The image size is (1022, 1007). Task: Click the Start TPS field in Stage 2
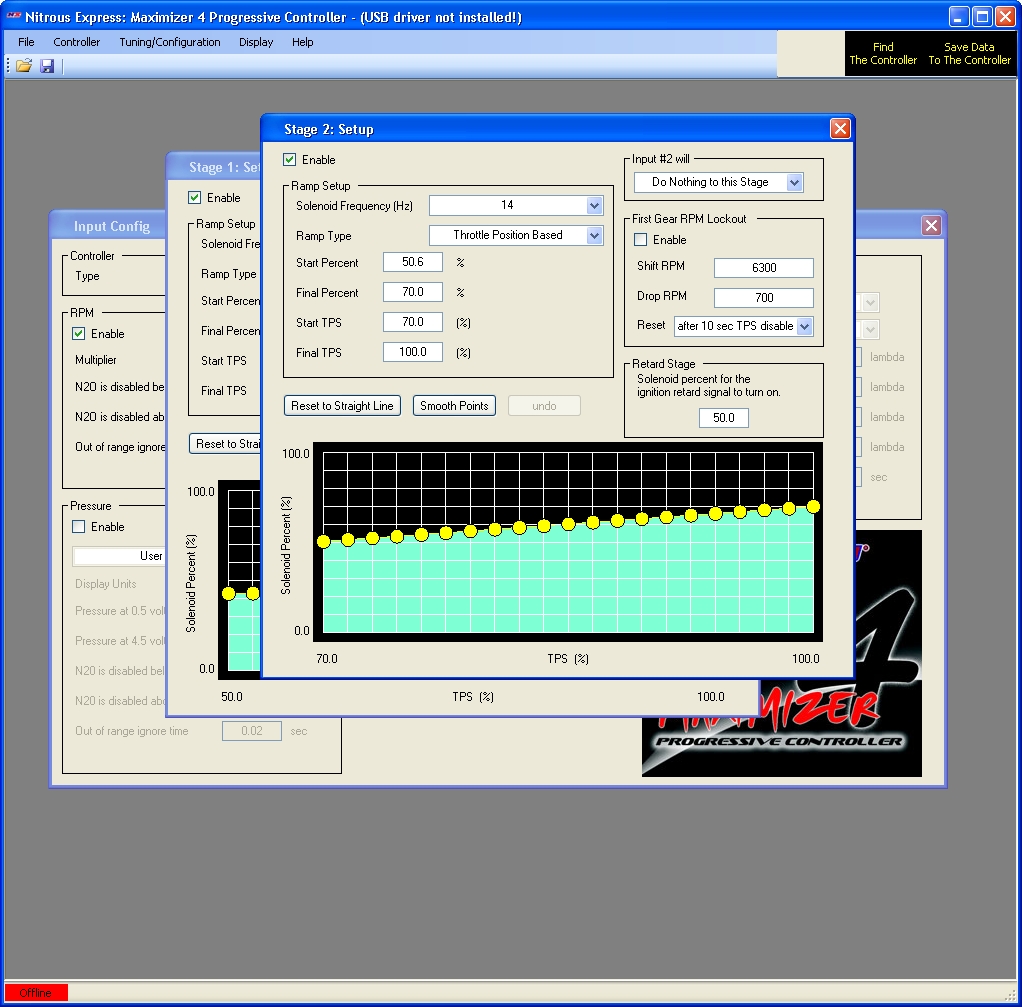coord(413,322)
